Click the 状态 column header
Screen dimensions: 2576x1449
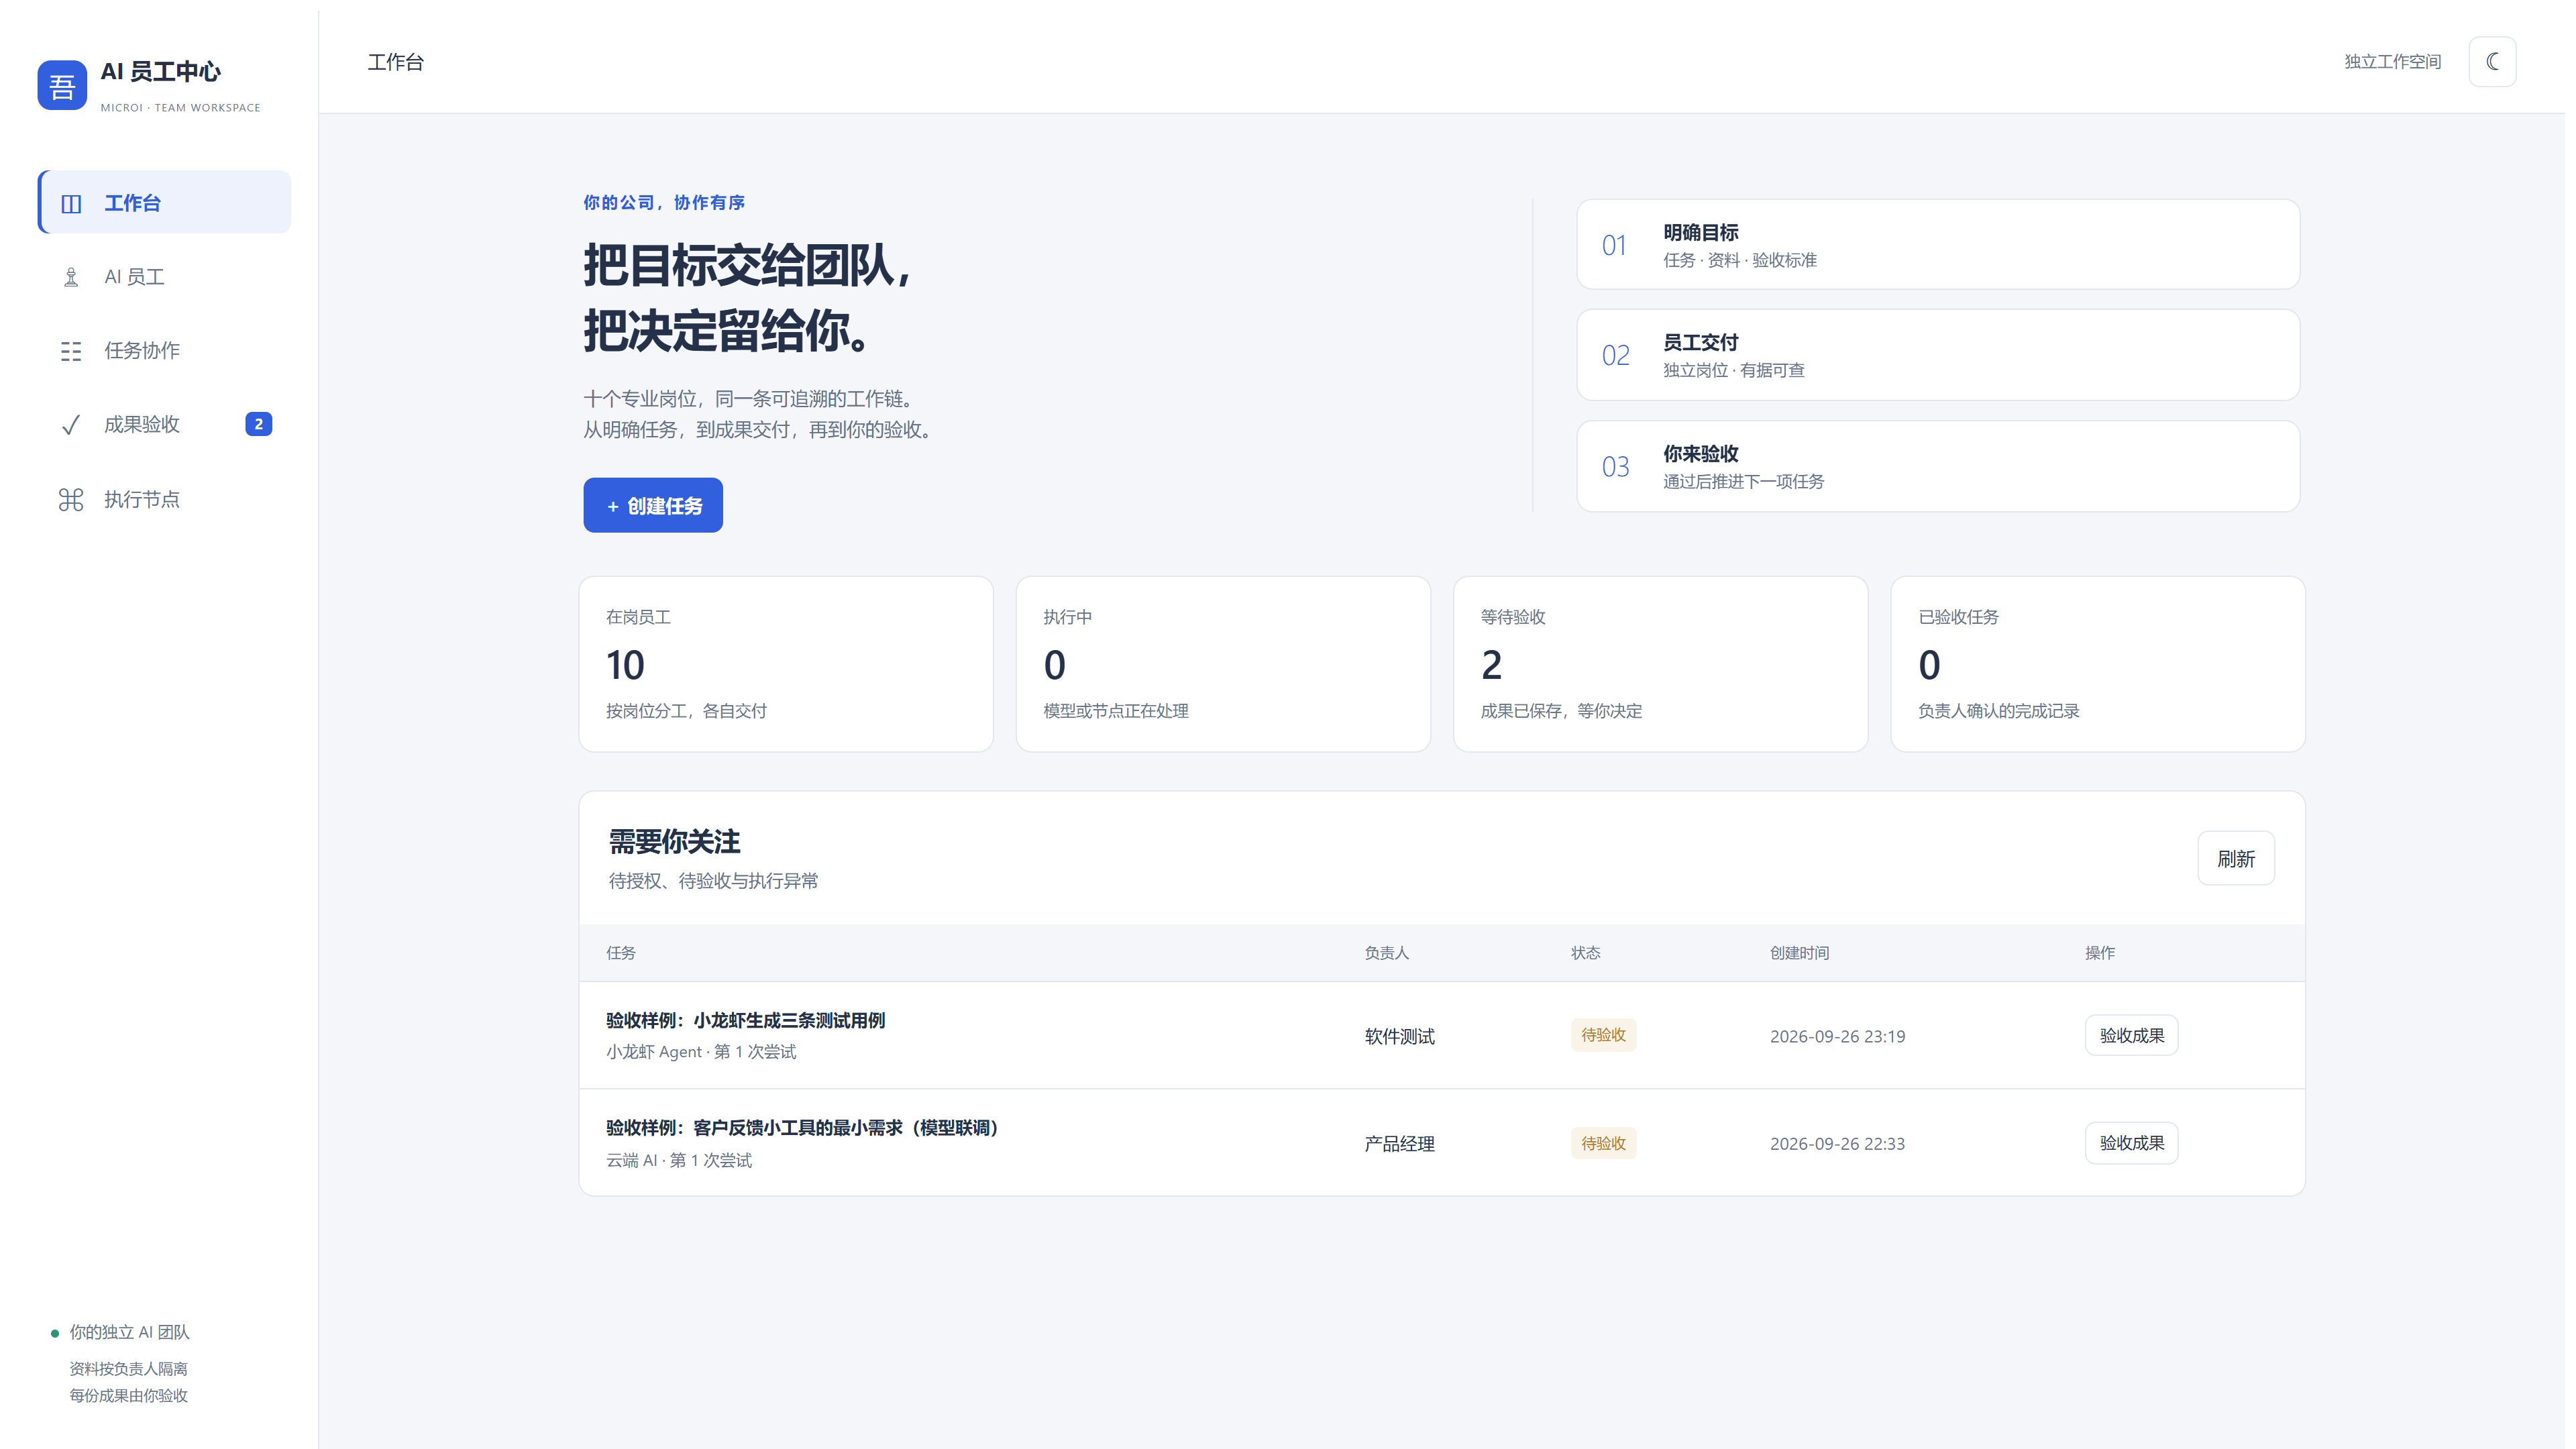[1585, 953]
